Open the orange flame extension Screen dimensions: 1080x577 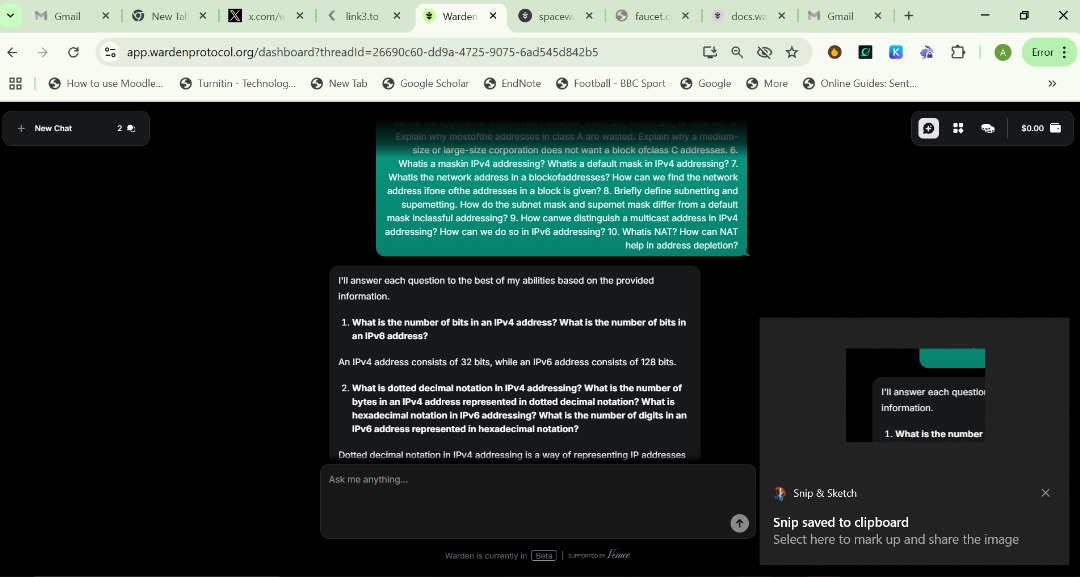click(835, 52)
